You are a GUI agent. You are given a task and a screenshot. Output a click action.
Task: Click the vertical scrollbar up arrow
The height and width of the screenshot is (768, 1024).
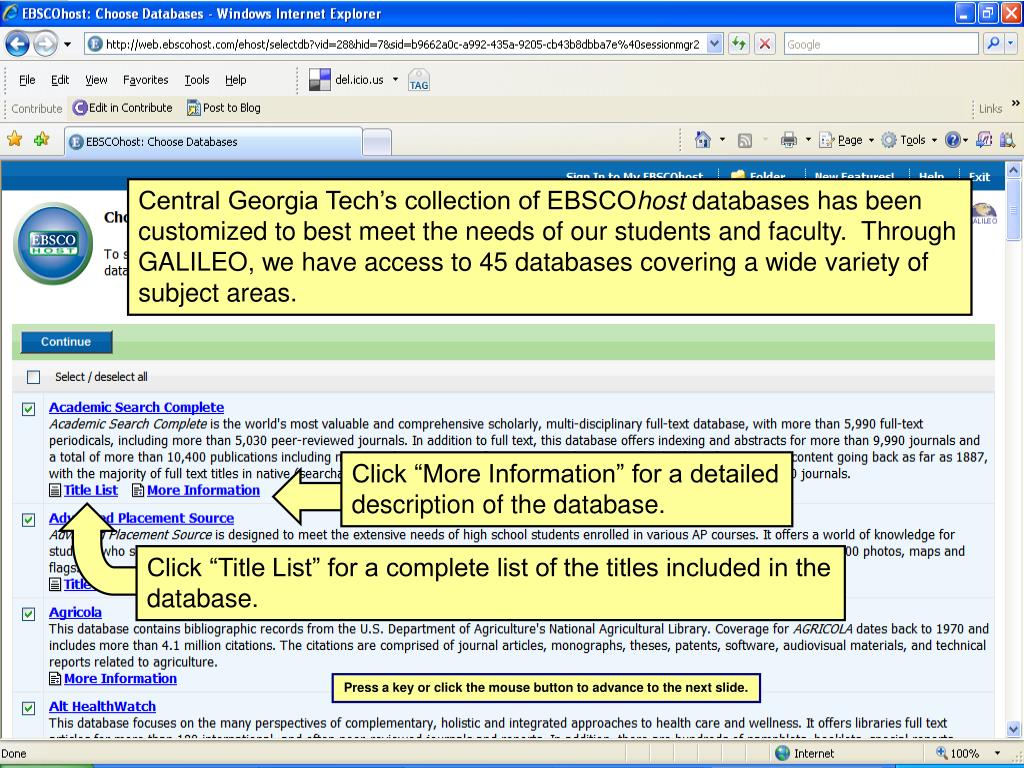click(x=1014, y=170)
